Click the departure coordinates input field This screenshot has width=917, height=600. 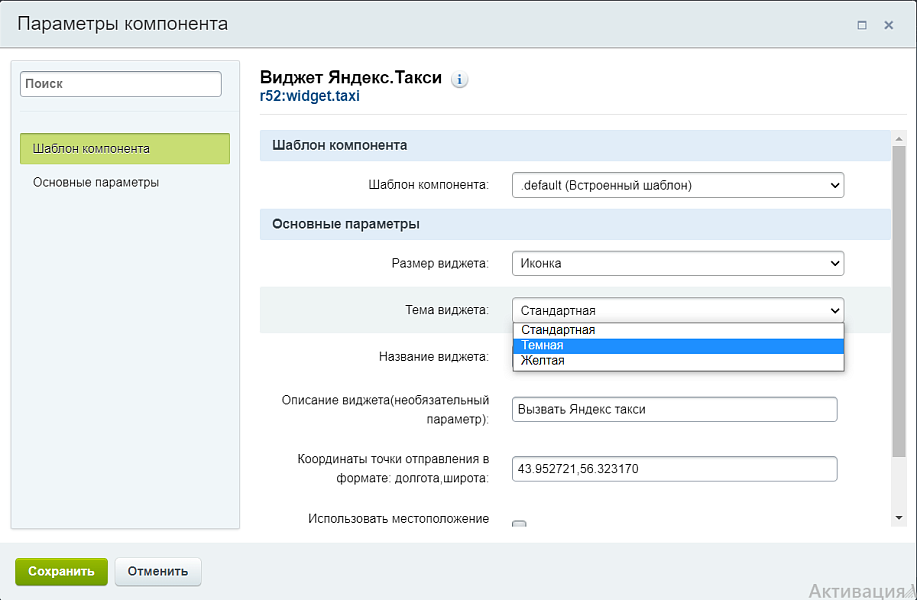pyautogui.click(x=674, y=469)
